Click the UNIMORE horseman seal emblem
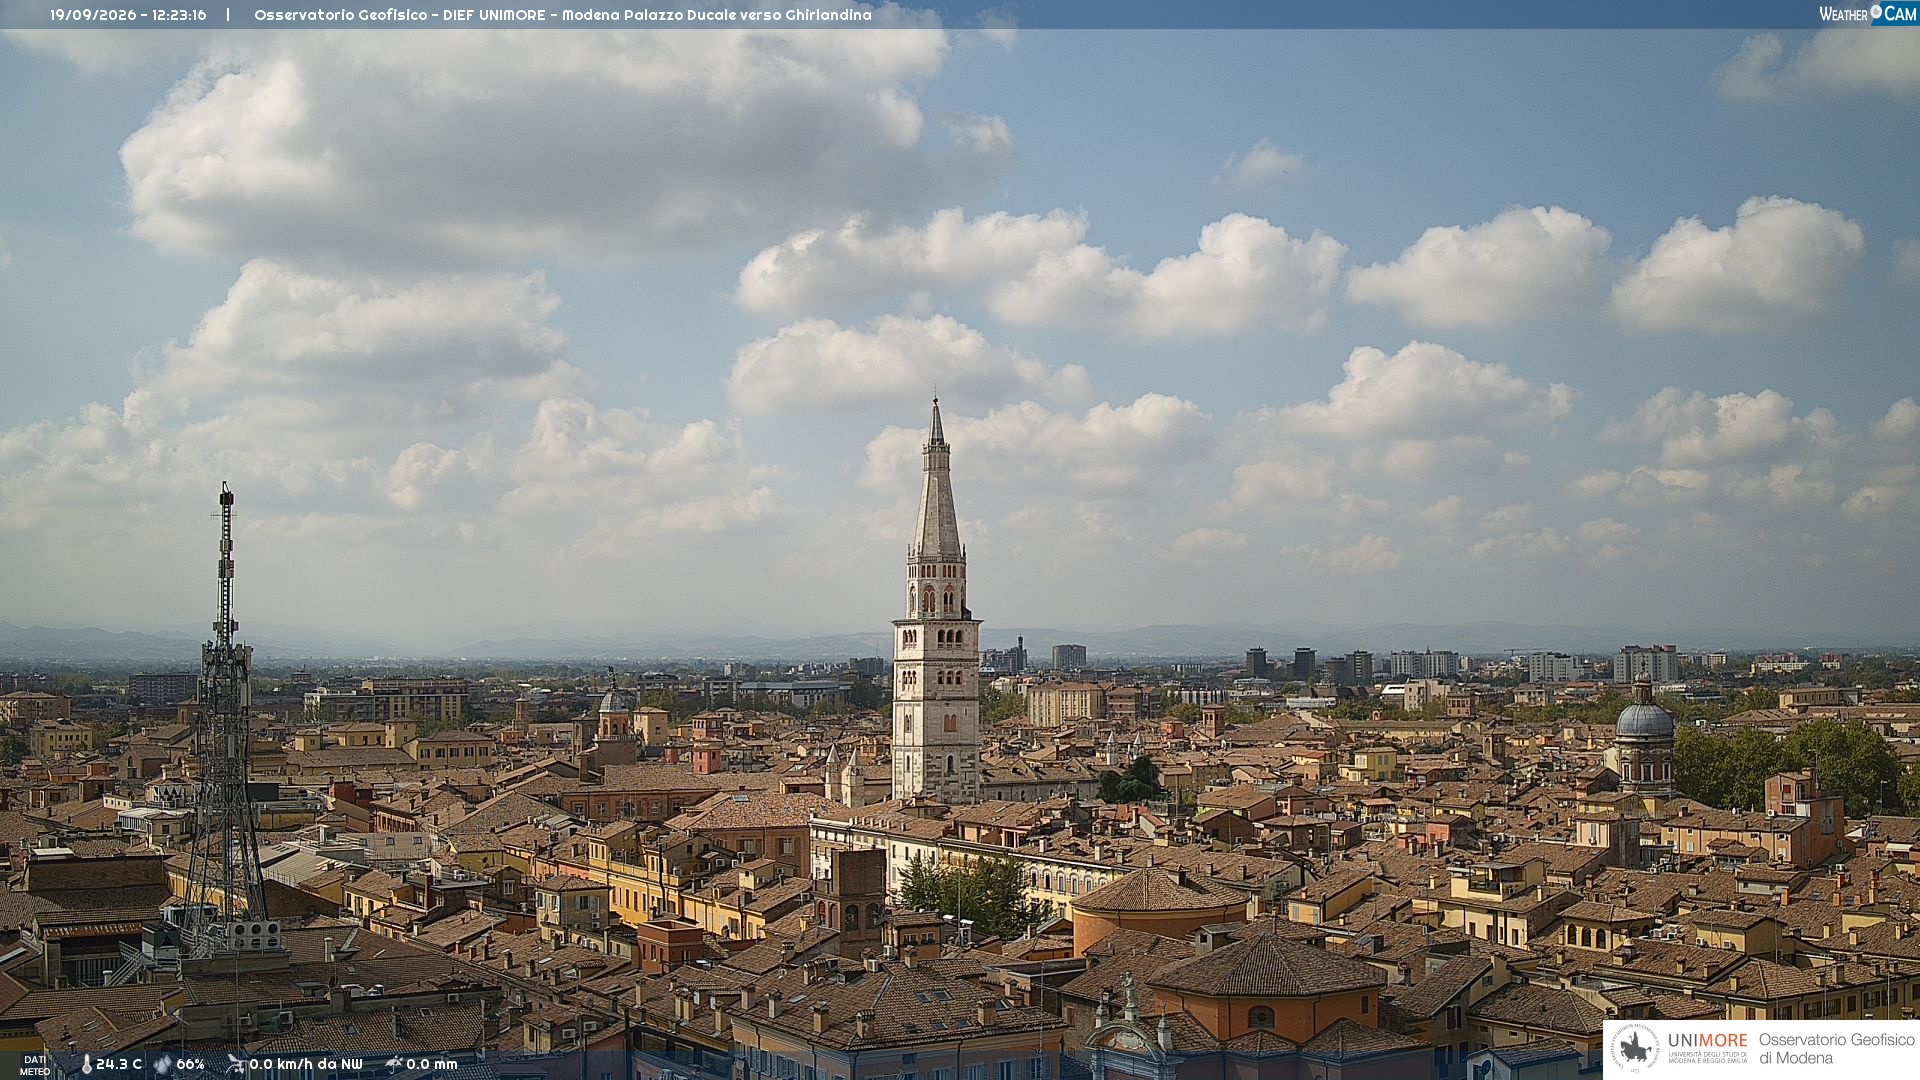Image resolution: width=1920 pixels, height=1080 pixels. [x=1636, y=1048]
